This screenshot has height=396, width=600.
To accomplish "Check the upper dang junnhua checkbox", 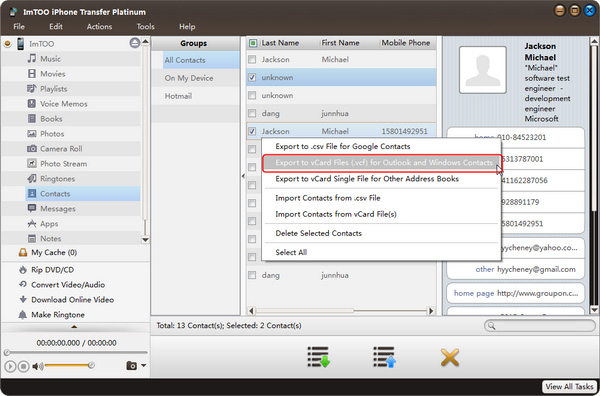I will pos(252,113).
